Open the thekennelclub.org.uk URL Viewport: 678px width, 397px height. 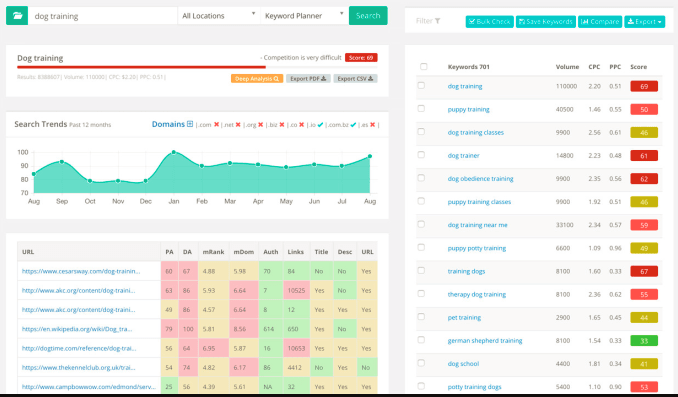(78, 368)
